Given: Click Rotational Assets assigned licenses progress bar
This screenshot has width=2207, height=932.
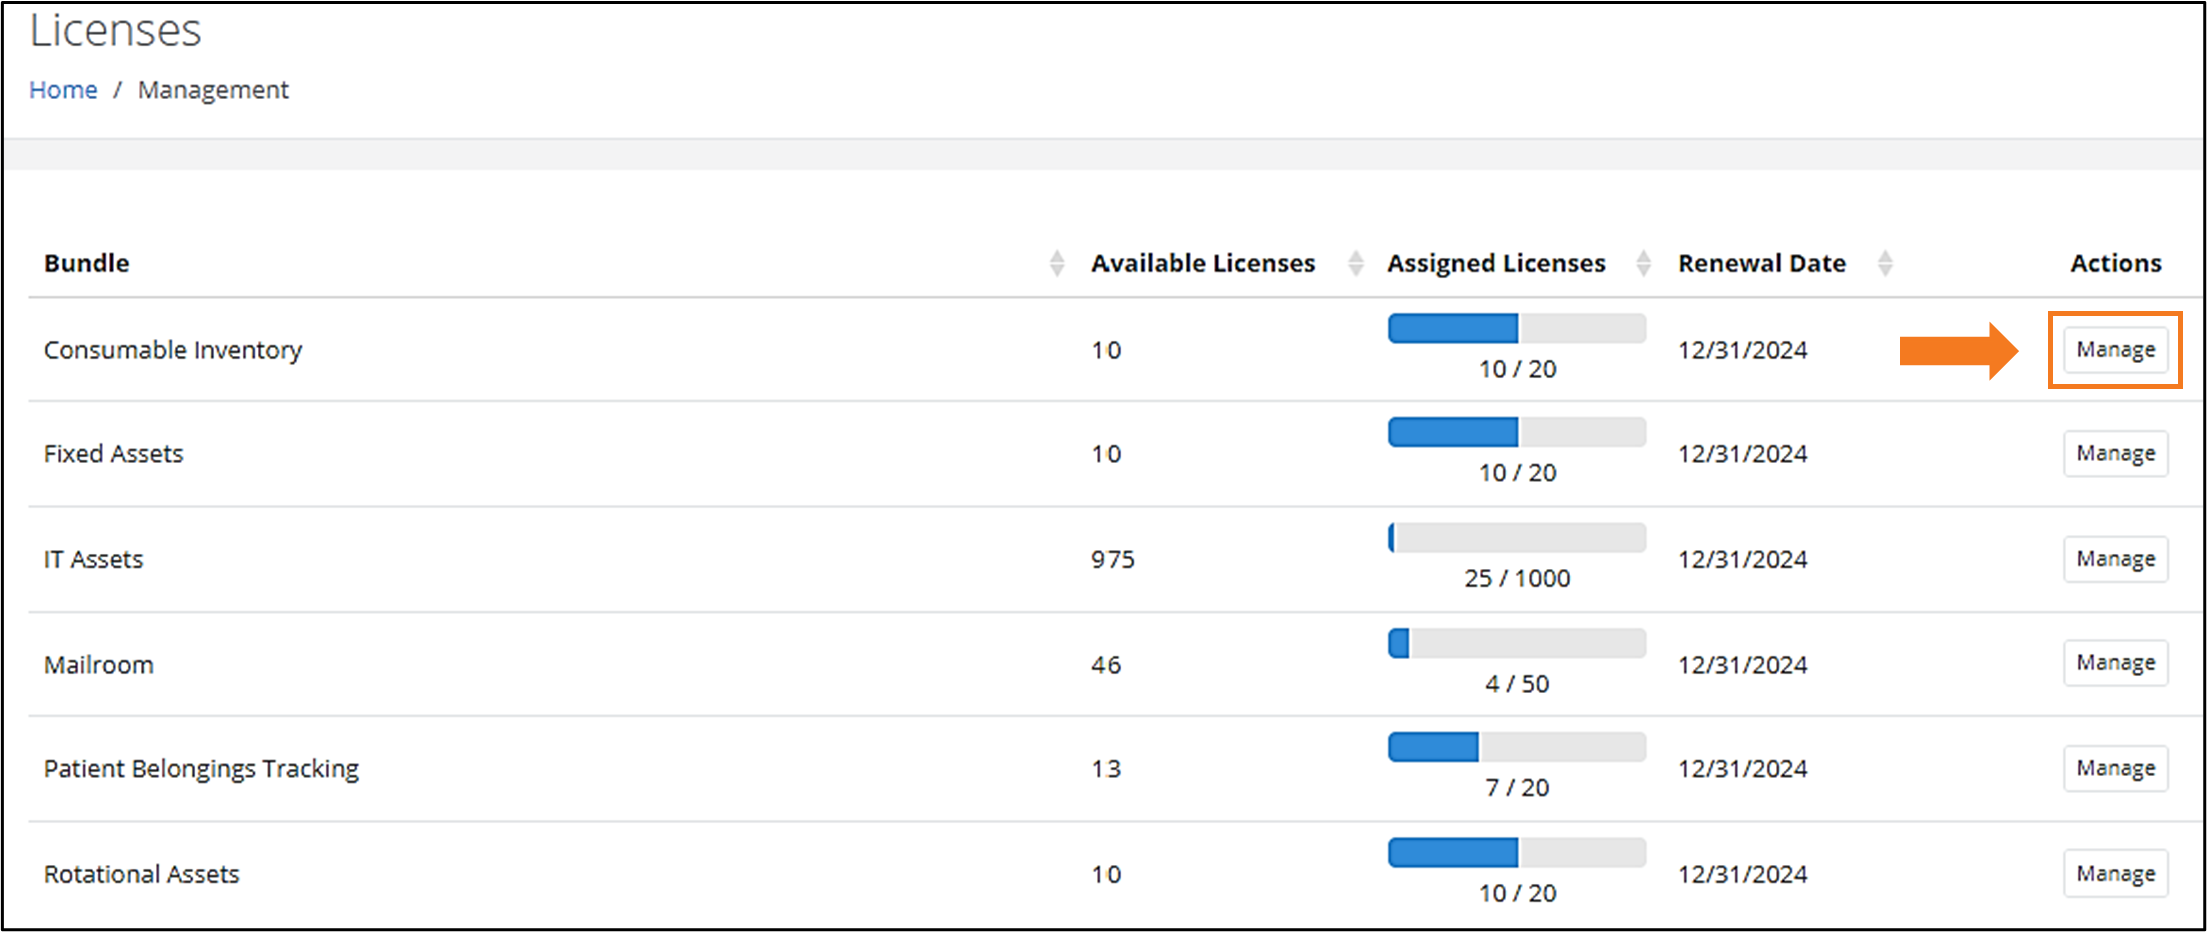Looking at the screenshot, I should 1517,853.
